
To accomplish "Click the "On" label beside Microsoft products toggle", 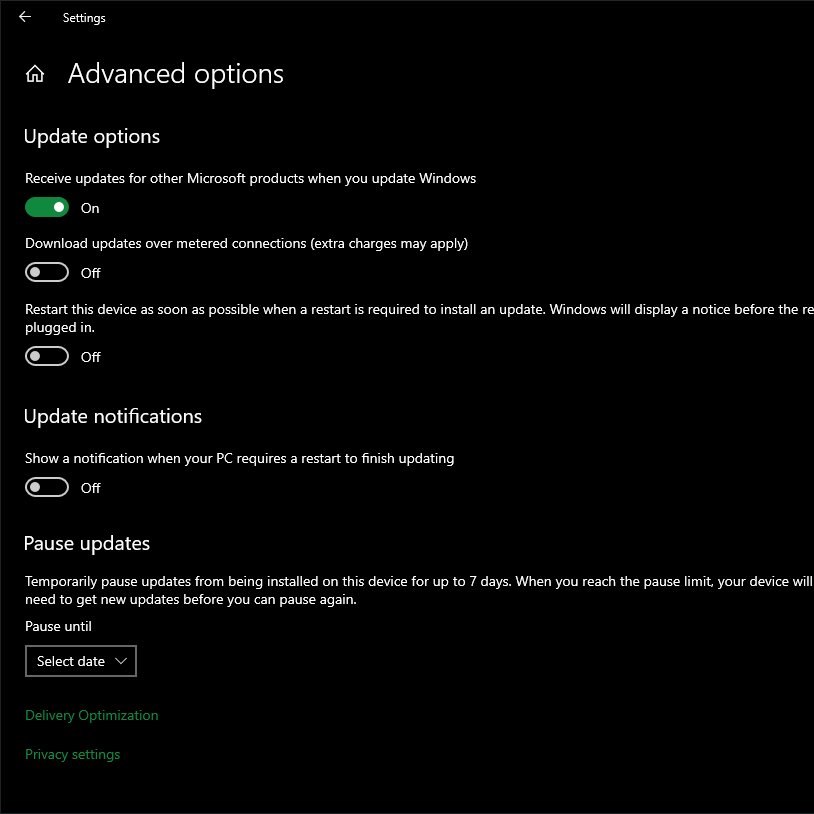I will [x=90, y=208].
